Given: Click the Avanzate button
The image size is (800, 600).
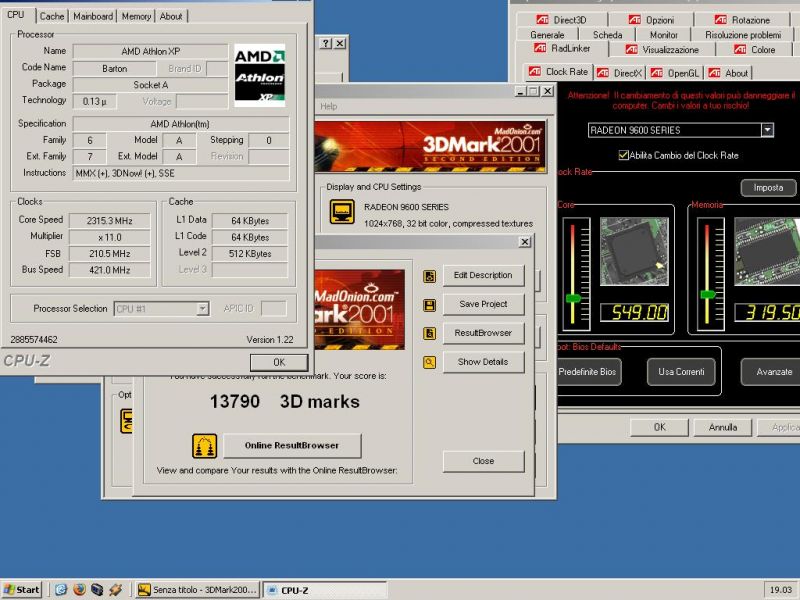Looking at the screenshot, I should coord(770,372).
